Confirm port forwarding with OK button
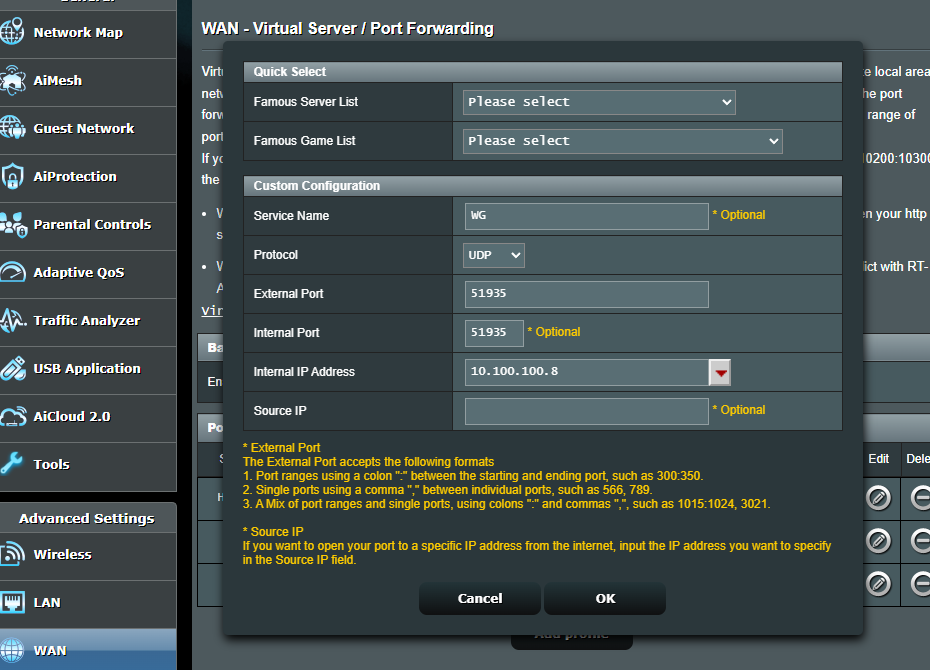 point(605,598)
